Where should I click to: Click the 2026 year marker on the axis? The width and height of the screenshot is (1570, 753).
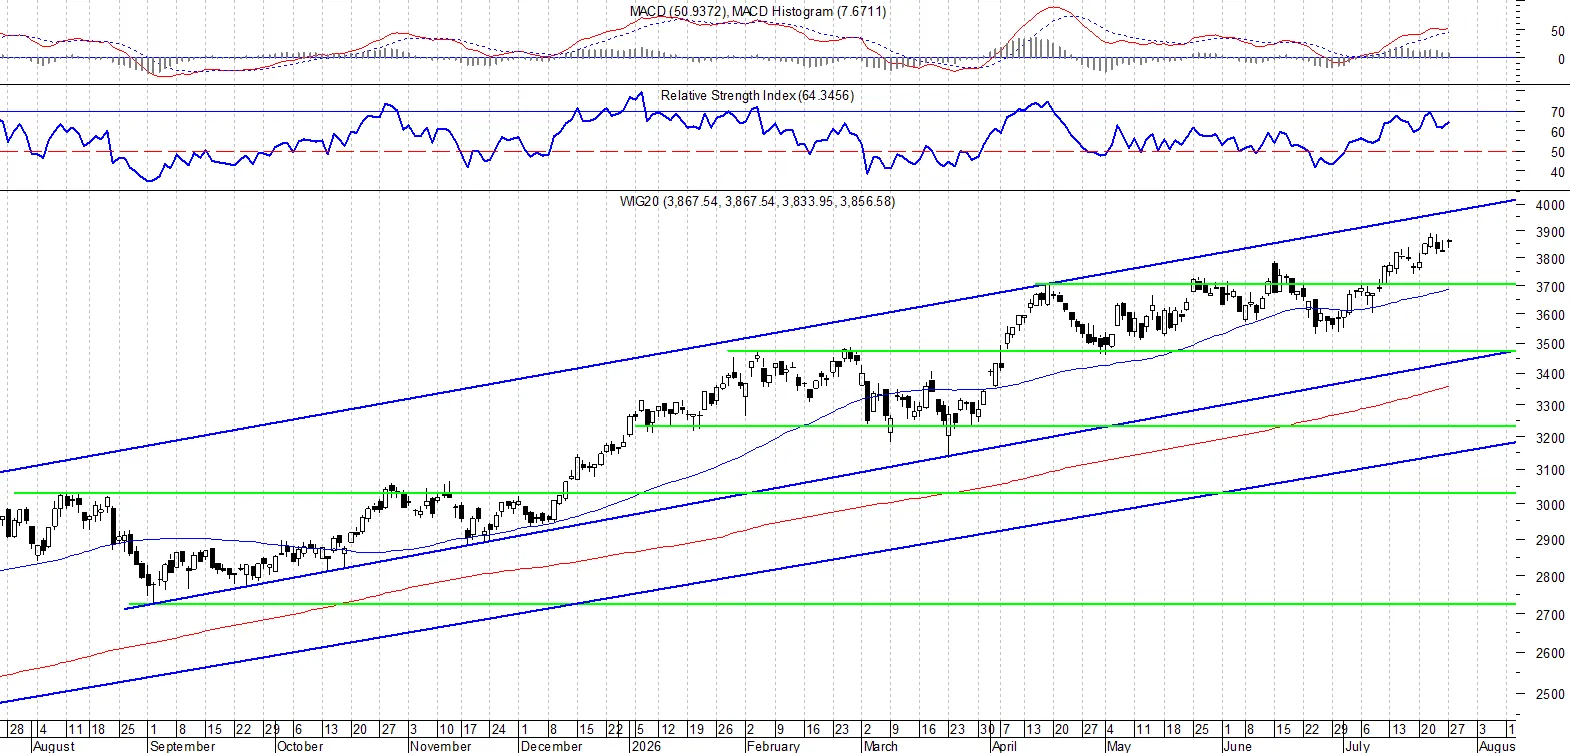[645, 746]
